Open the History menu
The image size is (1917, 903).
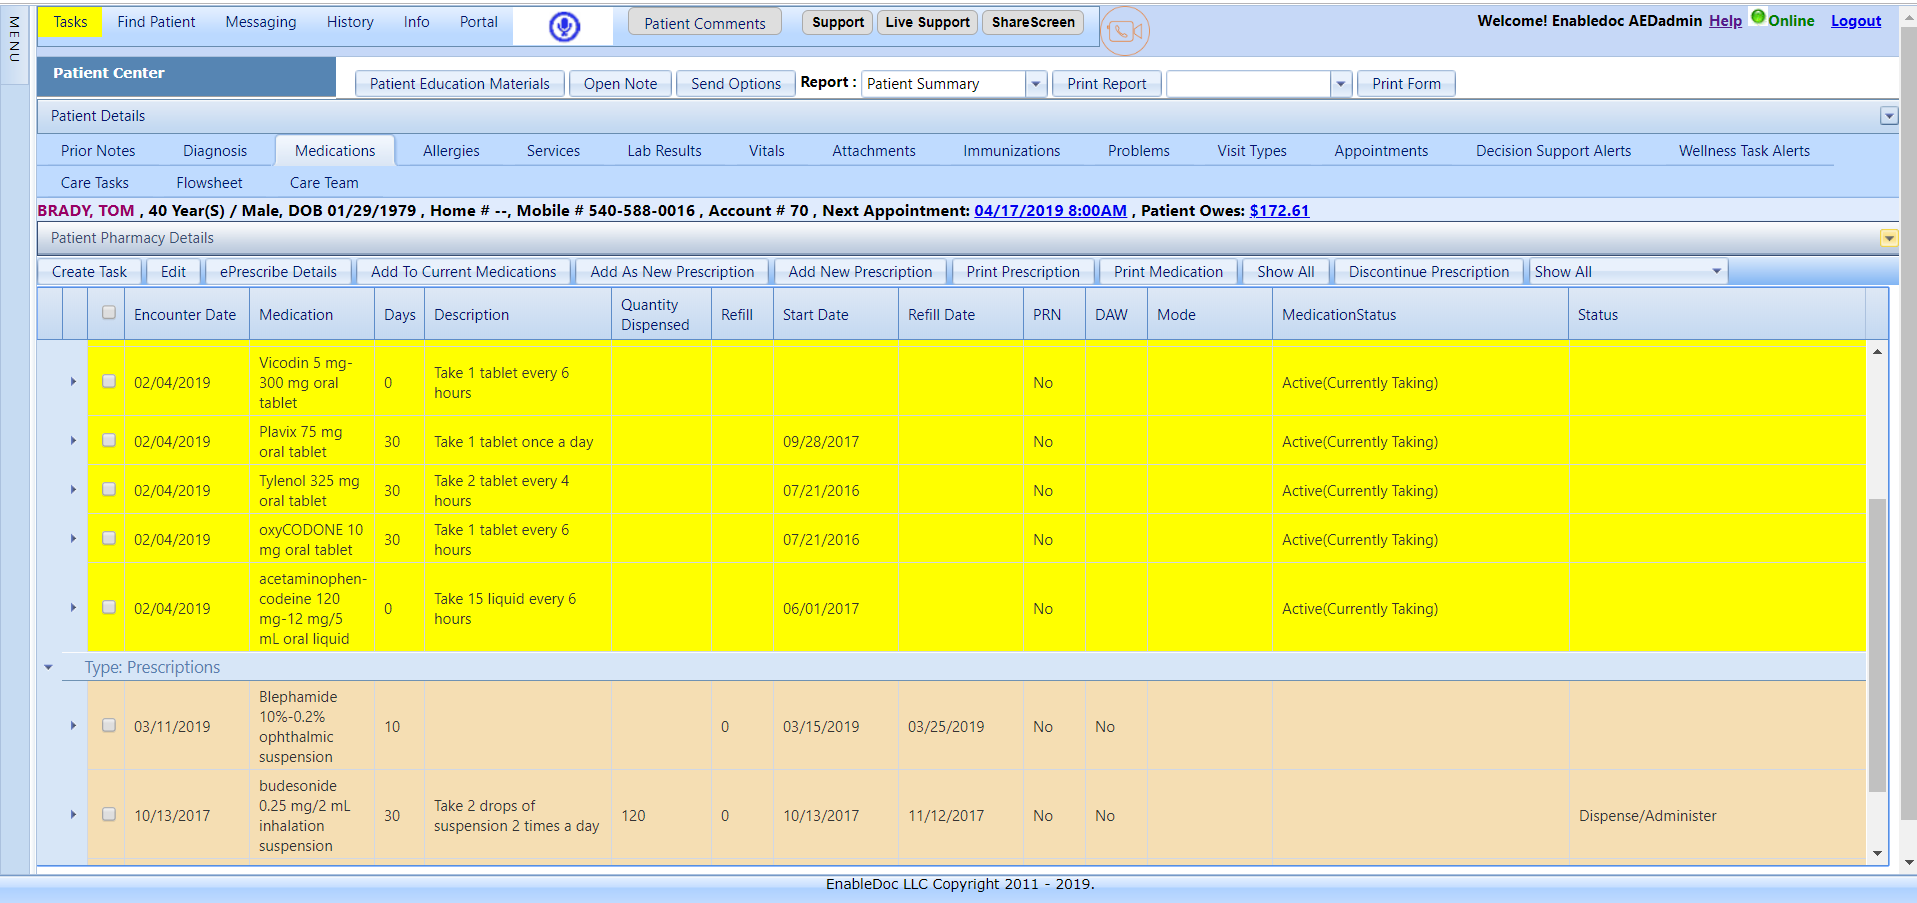tap(350, 22)
